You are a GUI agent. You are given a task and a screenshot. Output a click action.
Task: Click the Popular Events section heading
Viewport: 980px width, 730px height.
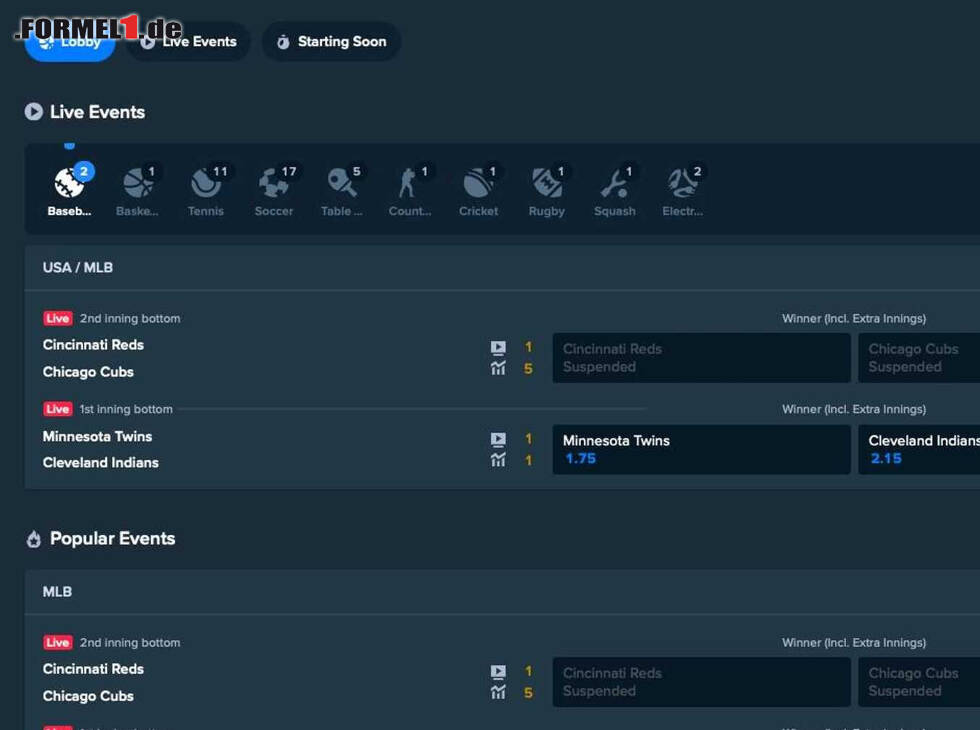click(112, 538)
